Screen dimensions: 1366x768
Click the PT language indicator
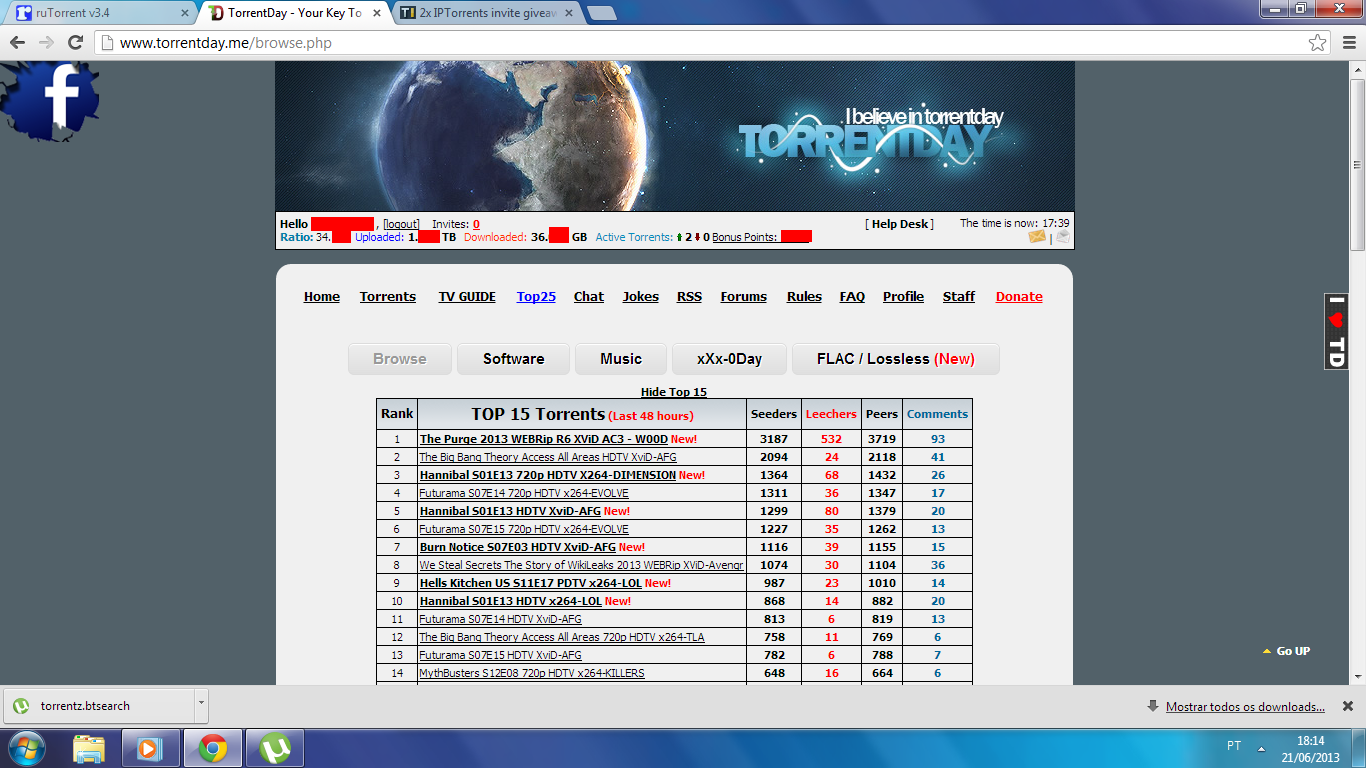[1234, 746]
